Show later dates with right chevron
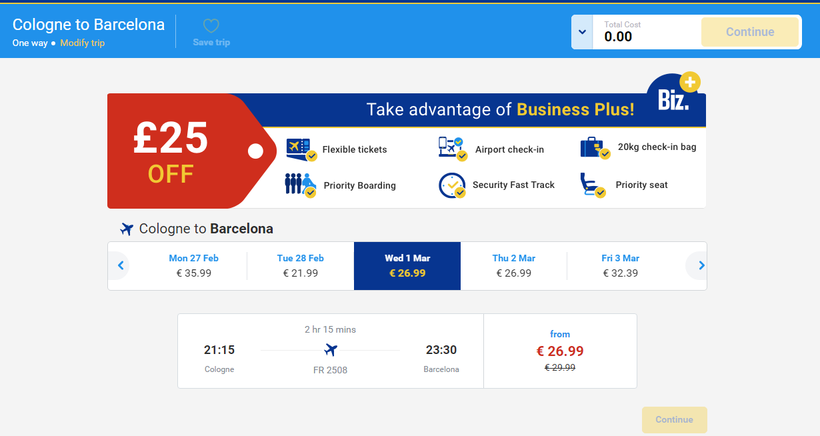Viewport: 820px width, 436px height. [701, 266]
